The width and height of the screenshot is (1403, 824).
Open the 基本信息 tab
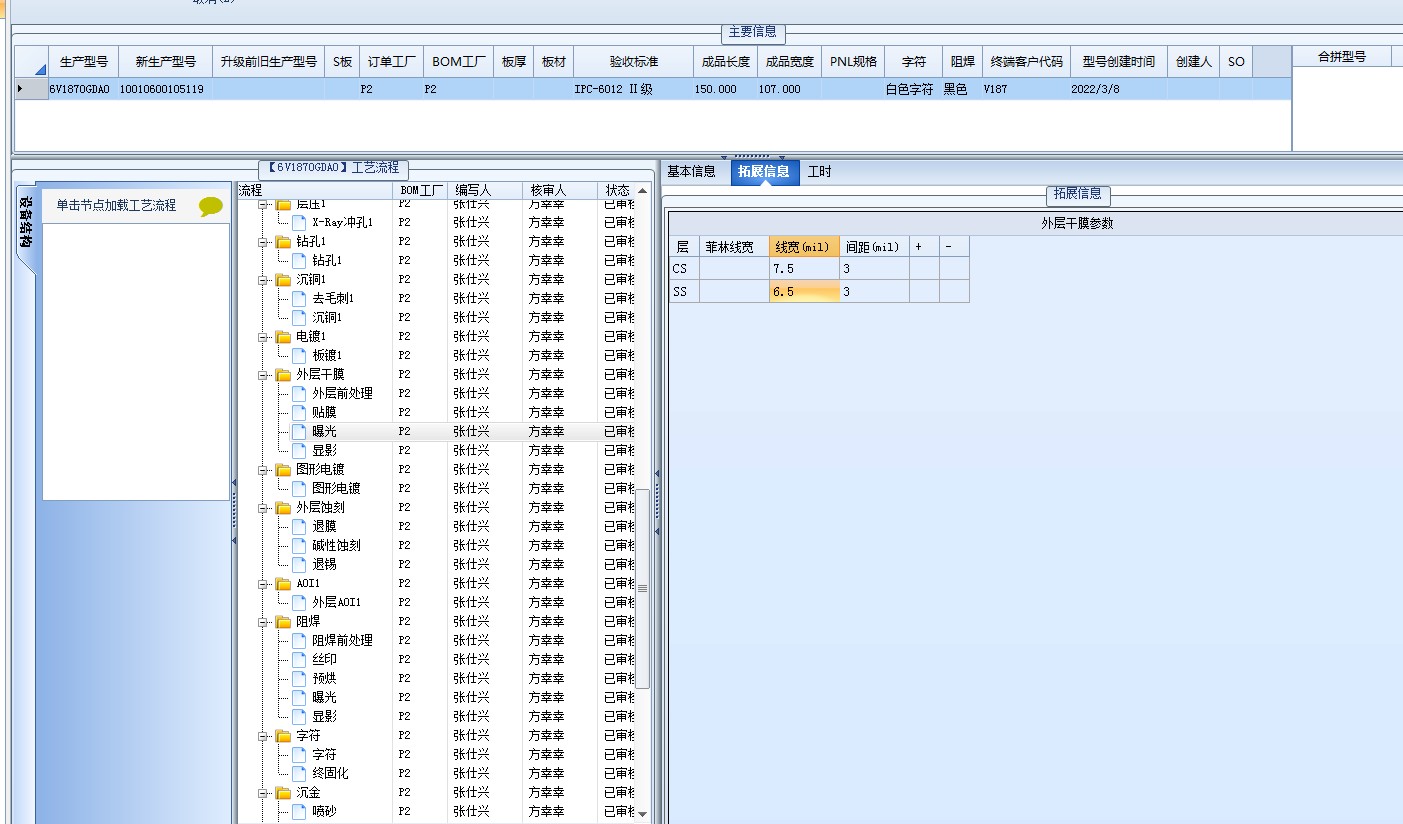click(x=692, y=172)
